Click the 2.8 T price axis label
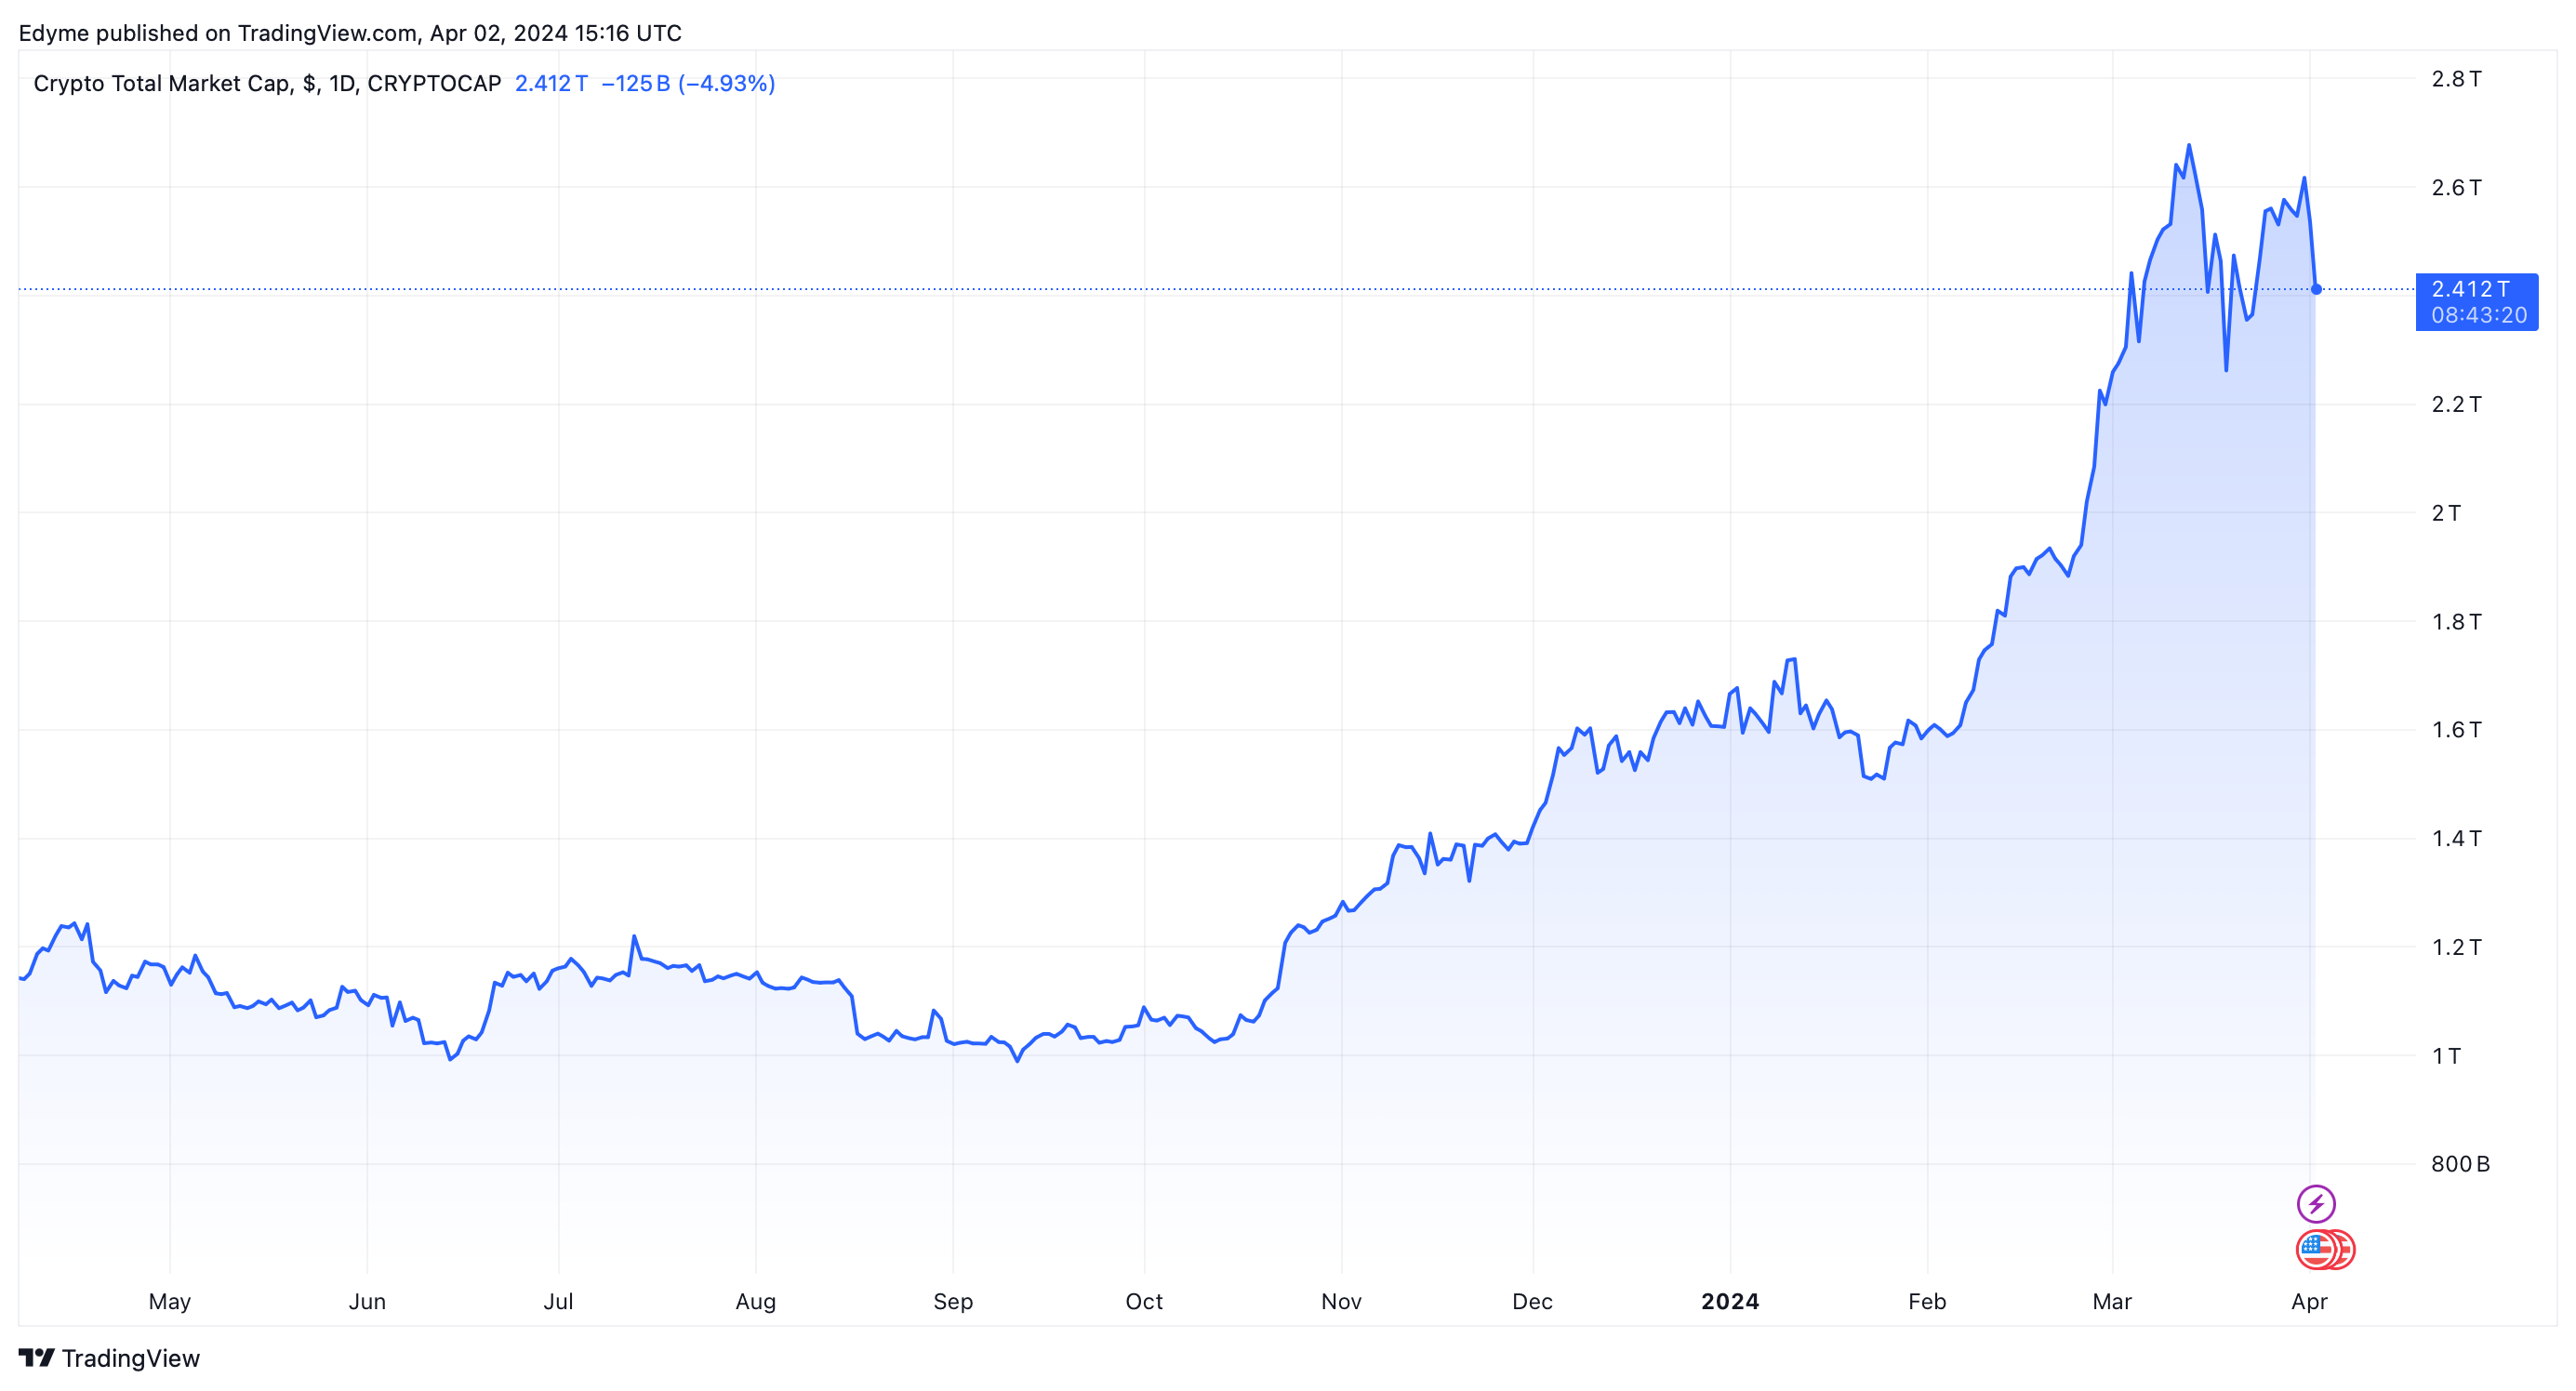Image resolution: width=2576 pixels, height=1391 pixels. (2456, 78)
